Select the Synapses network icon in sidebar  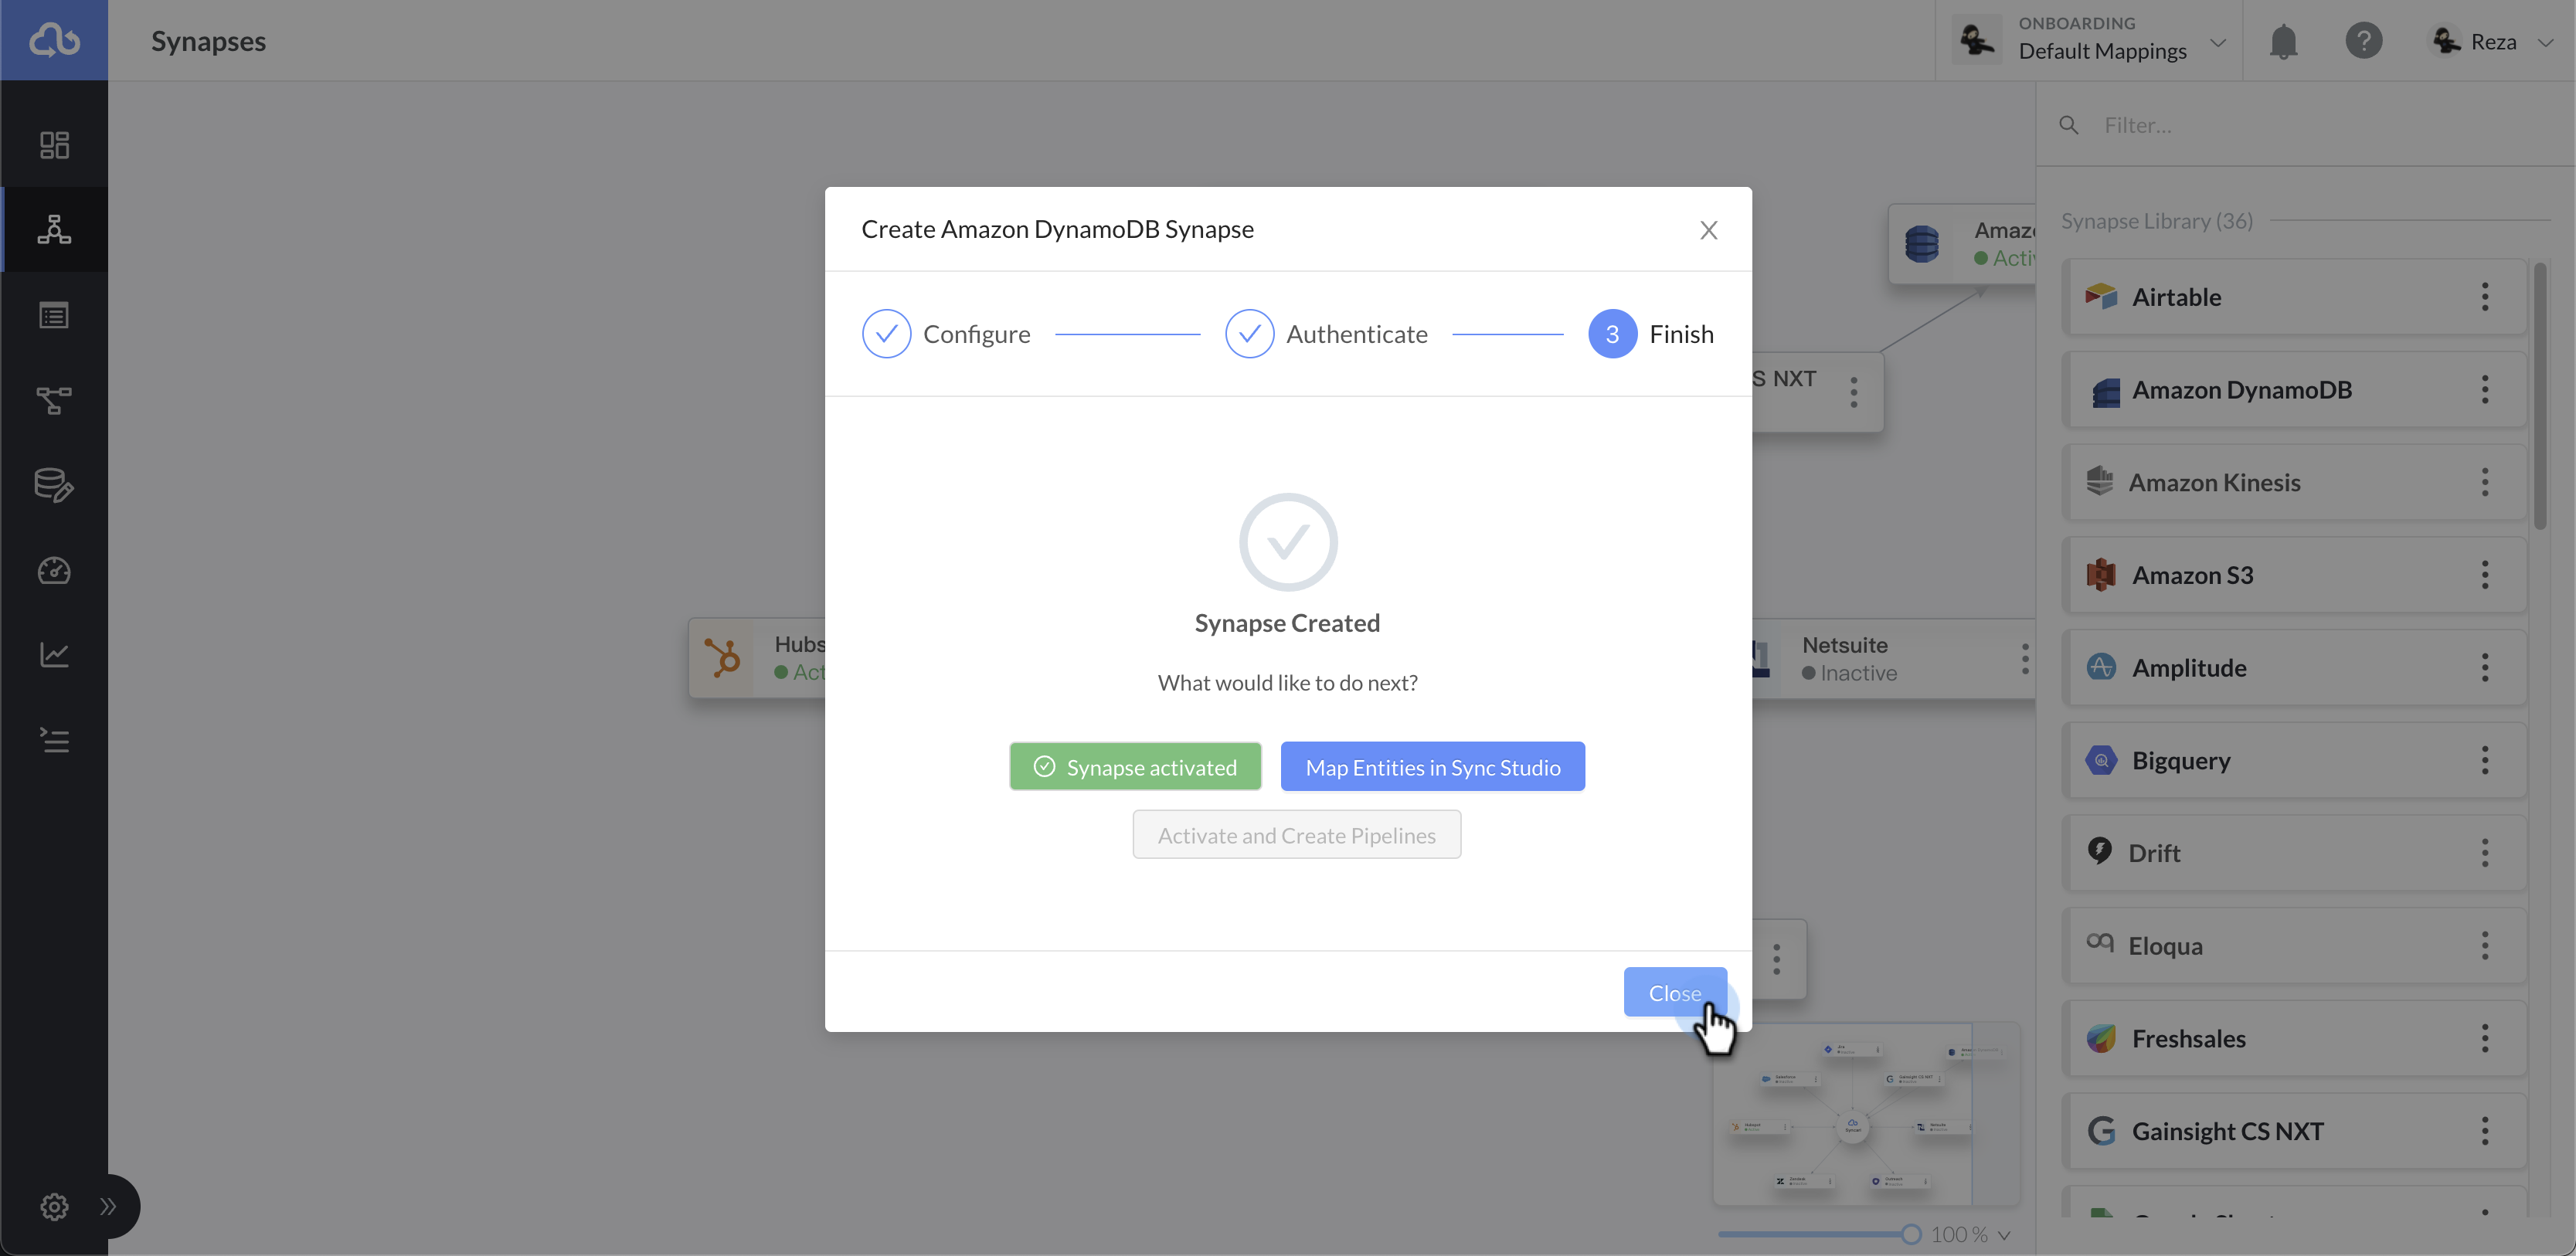click(x=54, y=229)
